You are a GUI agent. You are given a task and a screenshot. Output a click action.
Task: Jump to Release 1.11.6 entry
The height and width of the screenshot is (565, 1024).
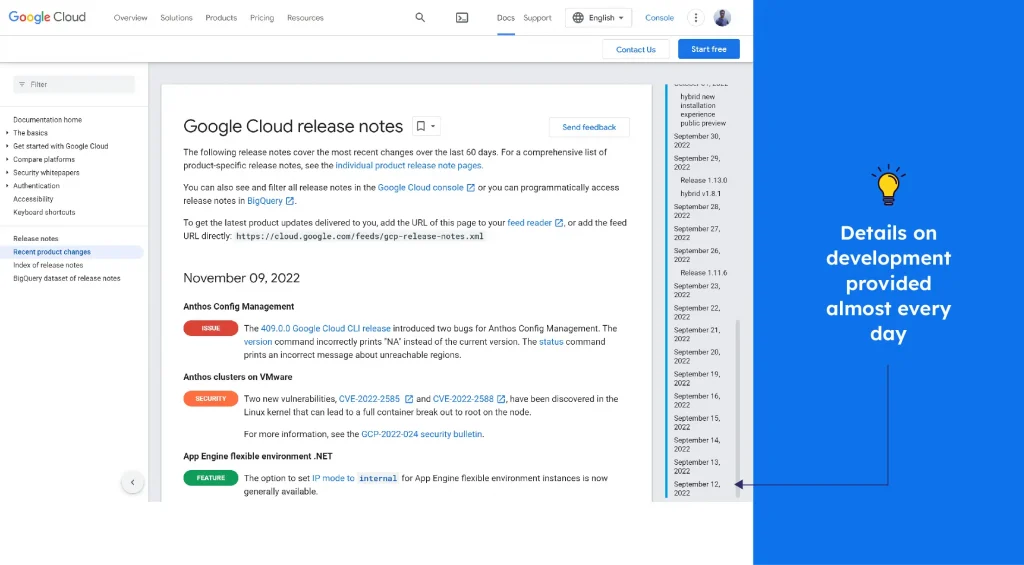click(x=703, y=273)
